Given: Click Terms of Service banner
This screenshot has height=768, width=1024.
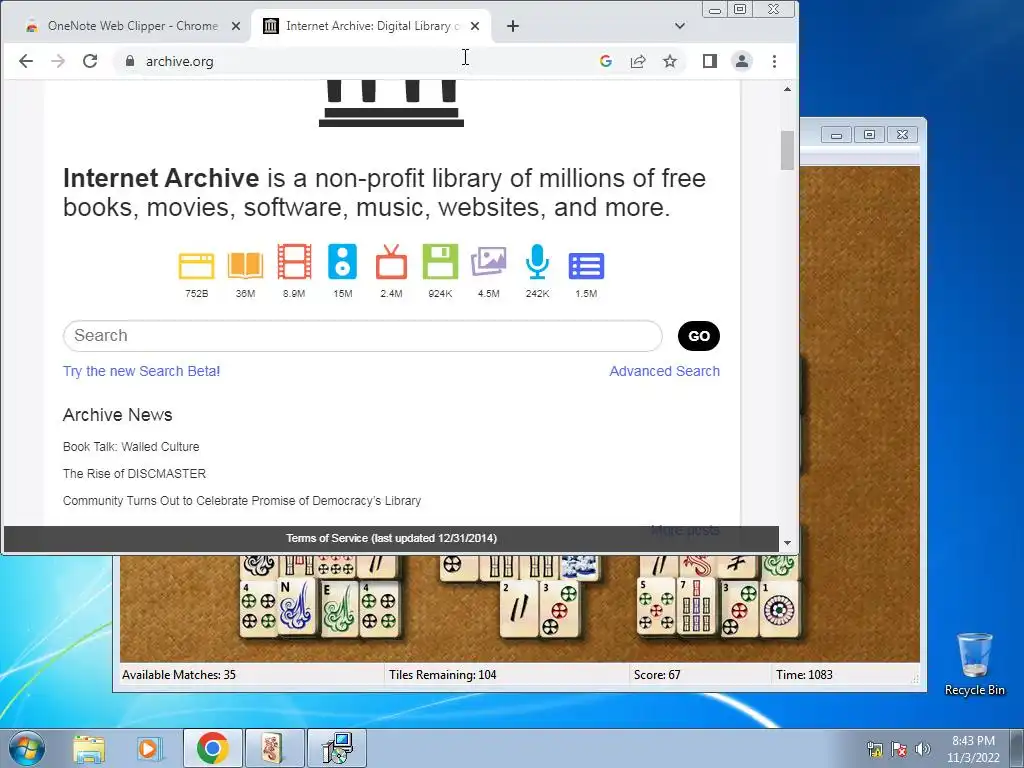Looking at the screenshot, I should coord(391,538).
